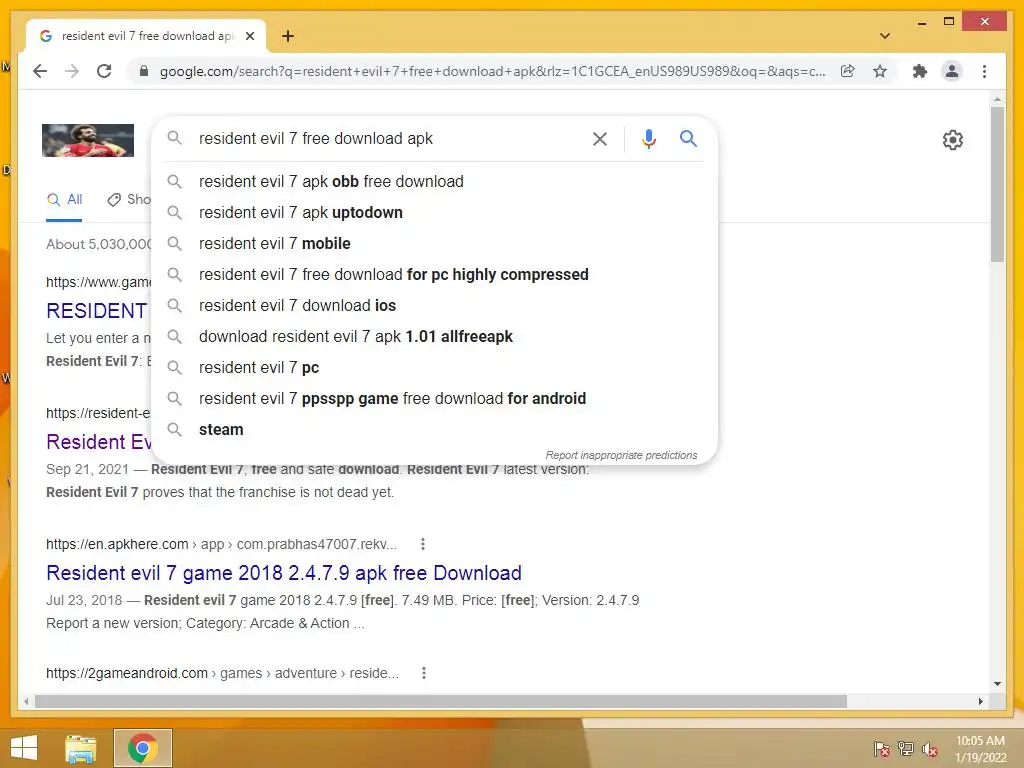Submit search with the blue magnifier
This screenshot has width=1024, height=768.
tap(688, 138)
